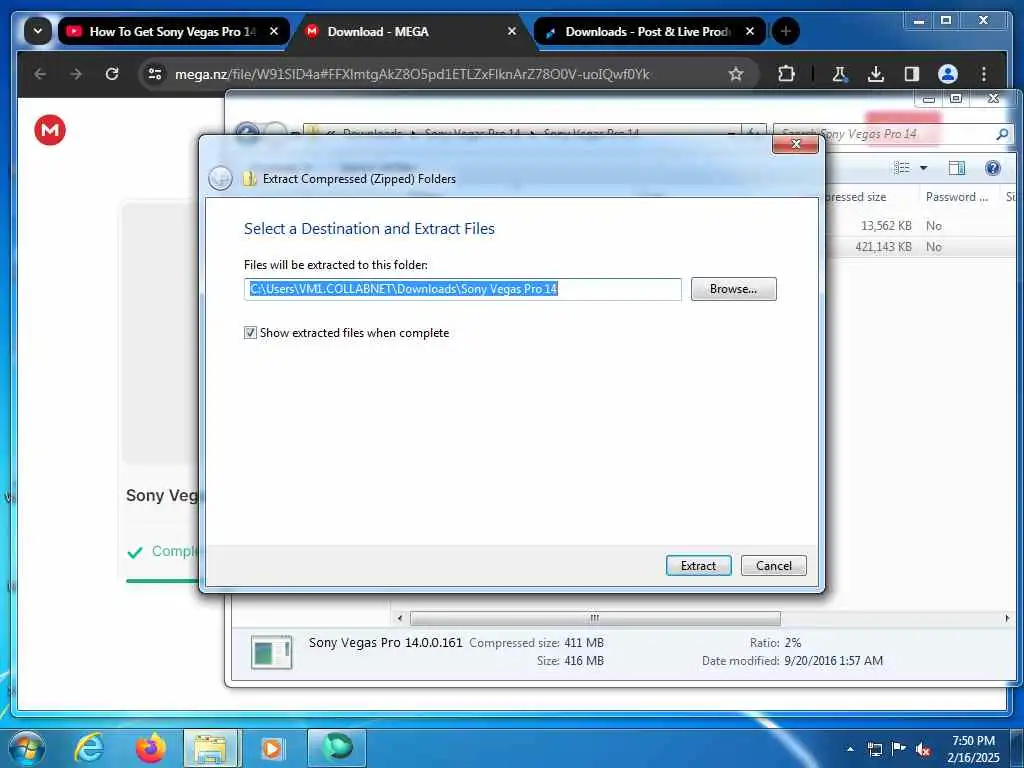Close the Download - MEGA tab

(512, 31)
